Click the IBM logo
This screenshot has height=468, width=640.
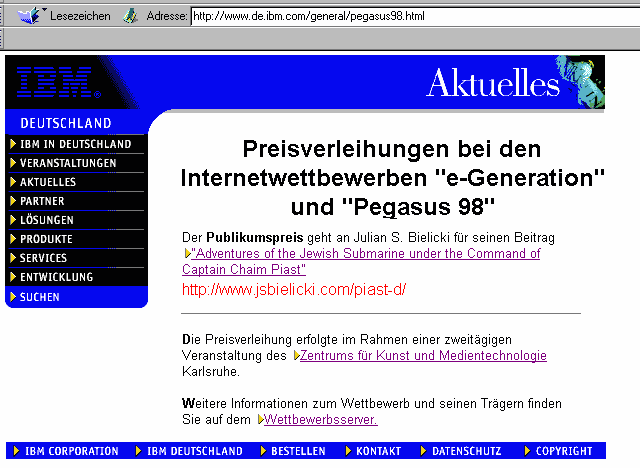(58, 82)
